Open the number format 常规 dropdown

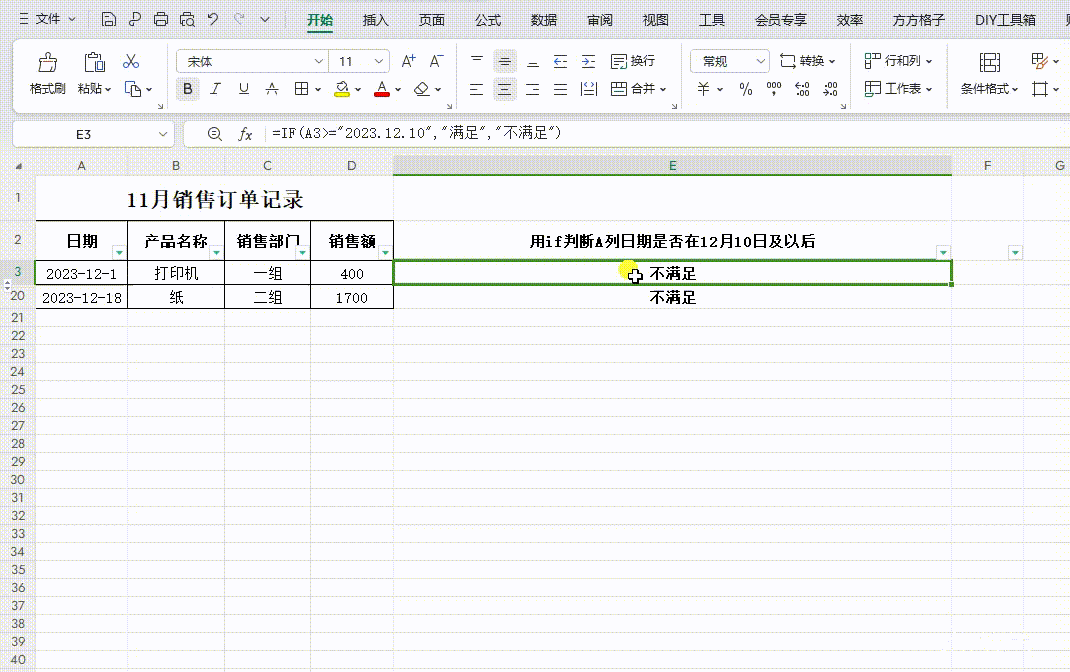[x=760, y=61]
